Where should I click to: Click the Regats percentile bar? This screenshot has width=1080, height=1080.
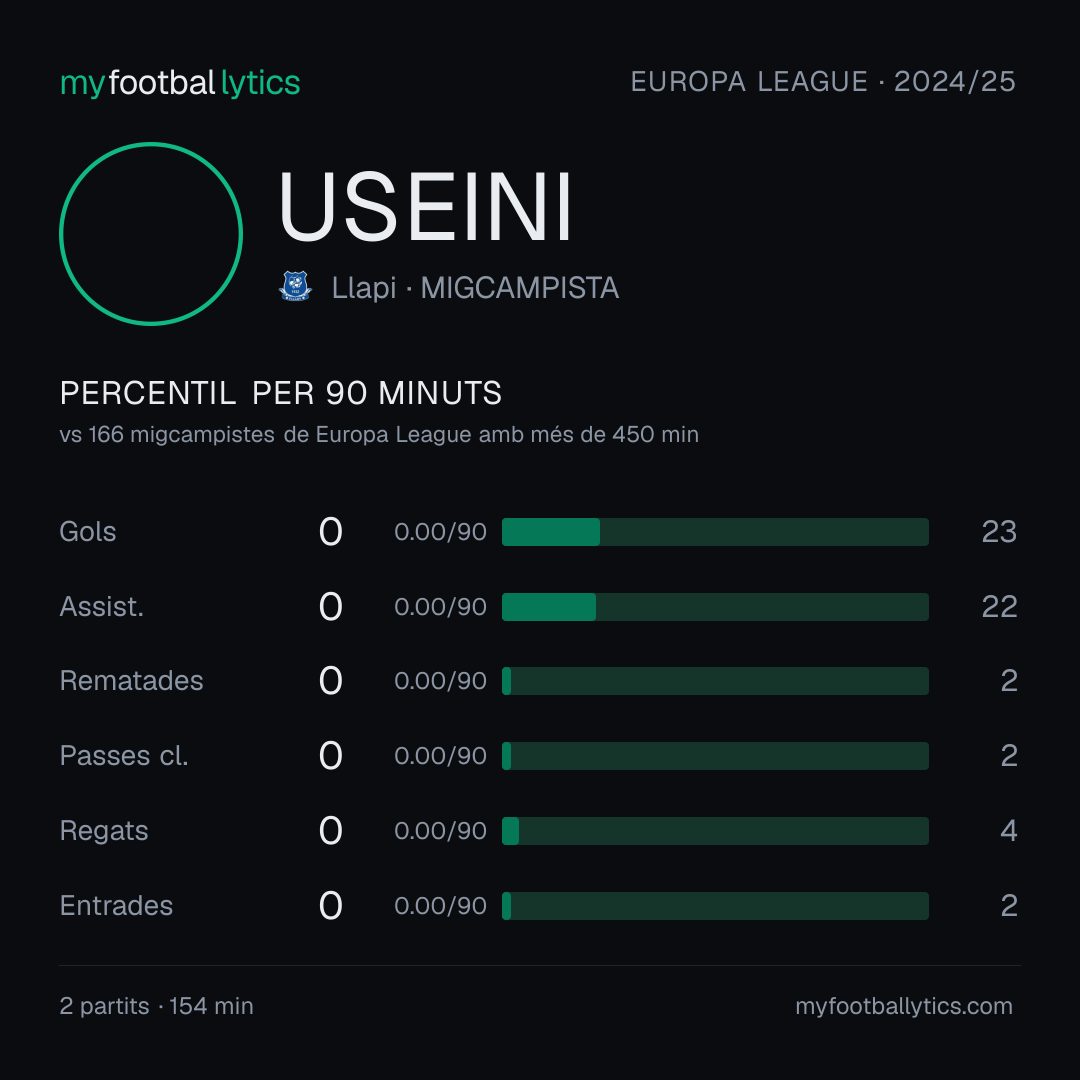click(715, 831)
